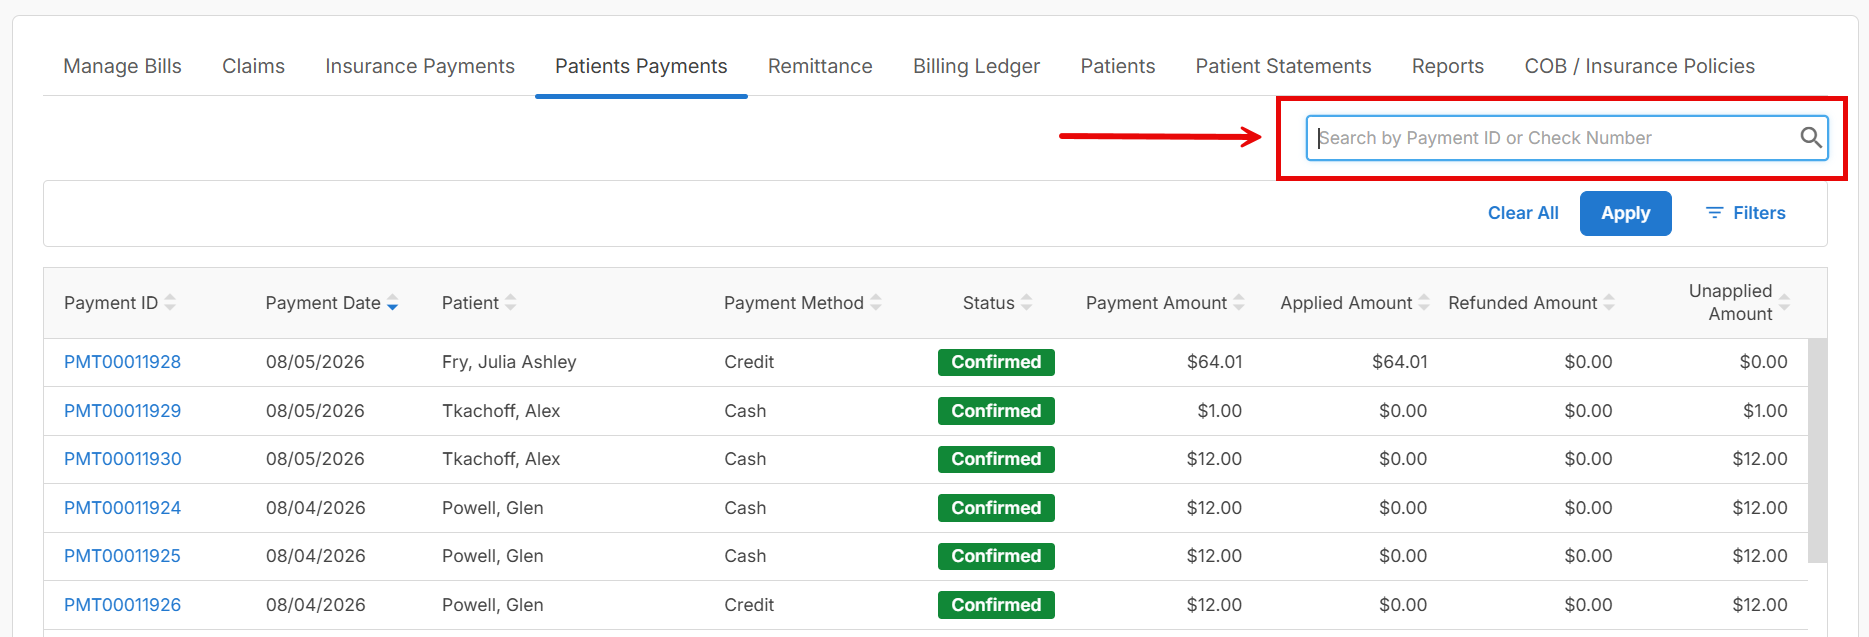Toggle Payment Date sort arrow
Viewport: 1869px width, 637px height.
[392, 302]
